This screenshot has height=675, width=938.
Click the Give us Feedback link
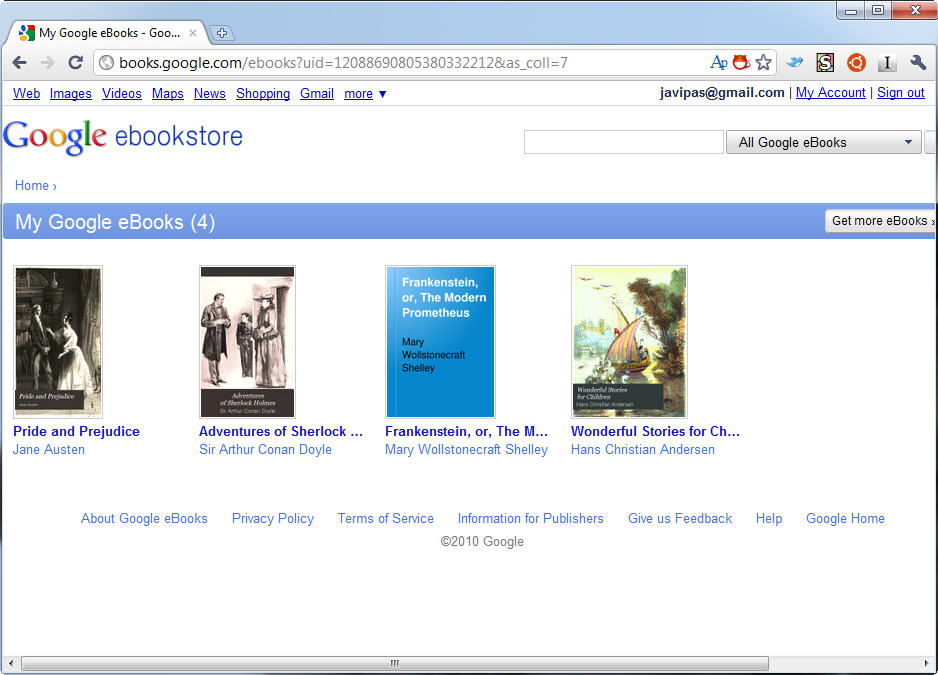(680, 519)
